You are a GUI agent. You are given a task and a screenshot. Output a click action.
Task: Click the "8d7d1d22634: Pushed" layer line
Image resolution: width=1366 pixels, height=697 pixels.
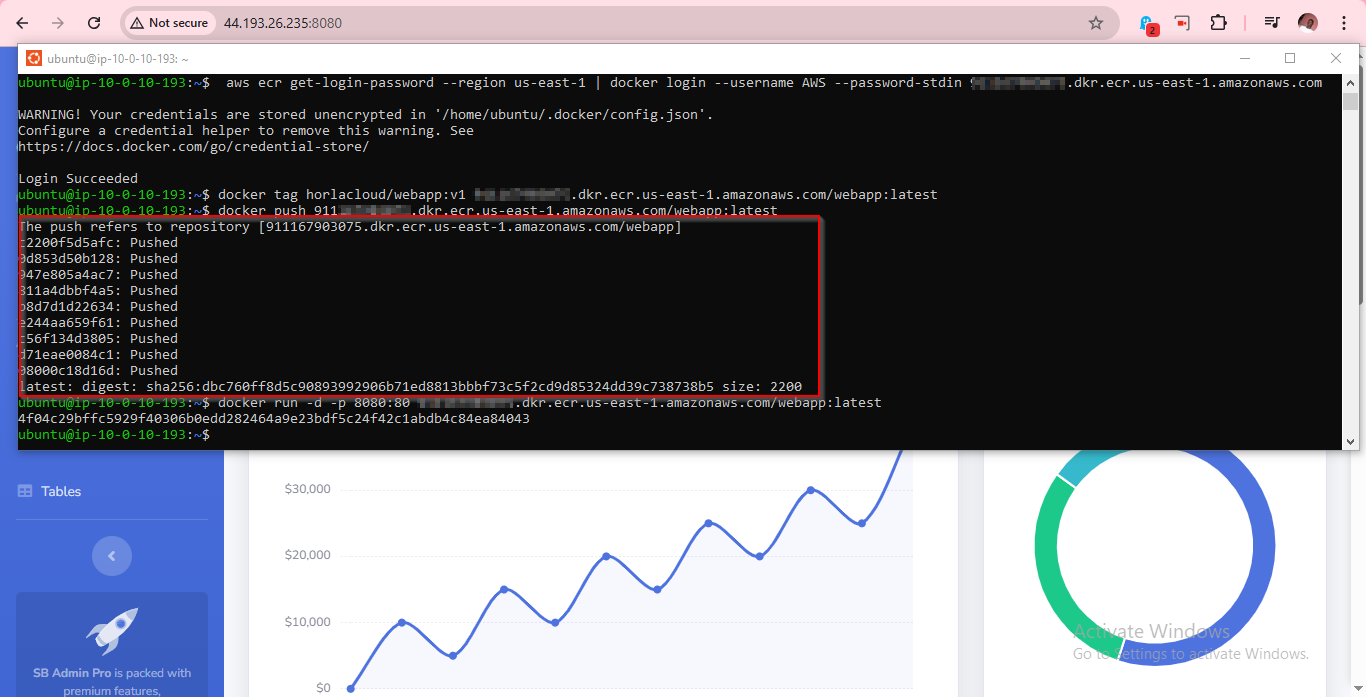click(98, 306)
